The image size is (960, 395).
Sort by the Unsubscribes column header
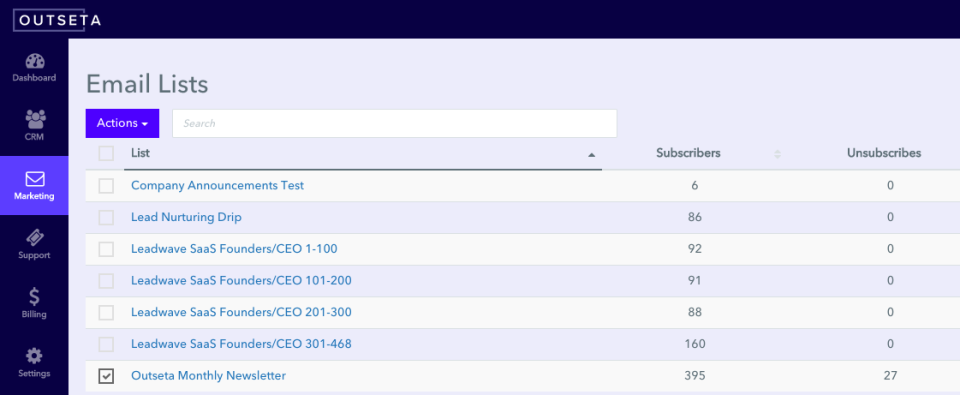884,153
